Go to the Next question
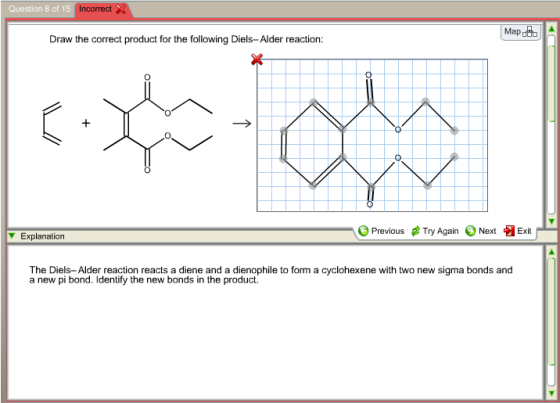The width and height of the screenshot is (560, 403). (x=481, y=231)
